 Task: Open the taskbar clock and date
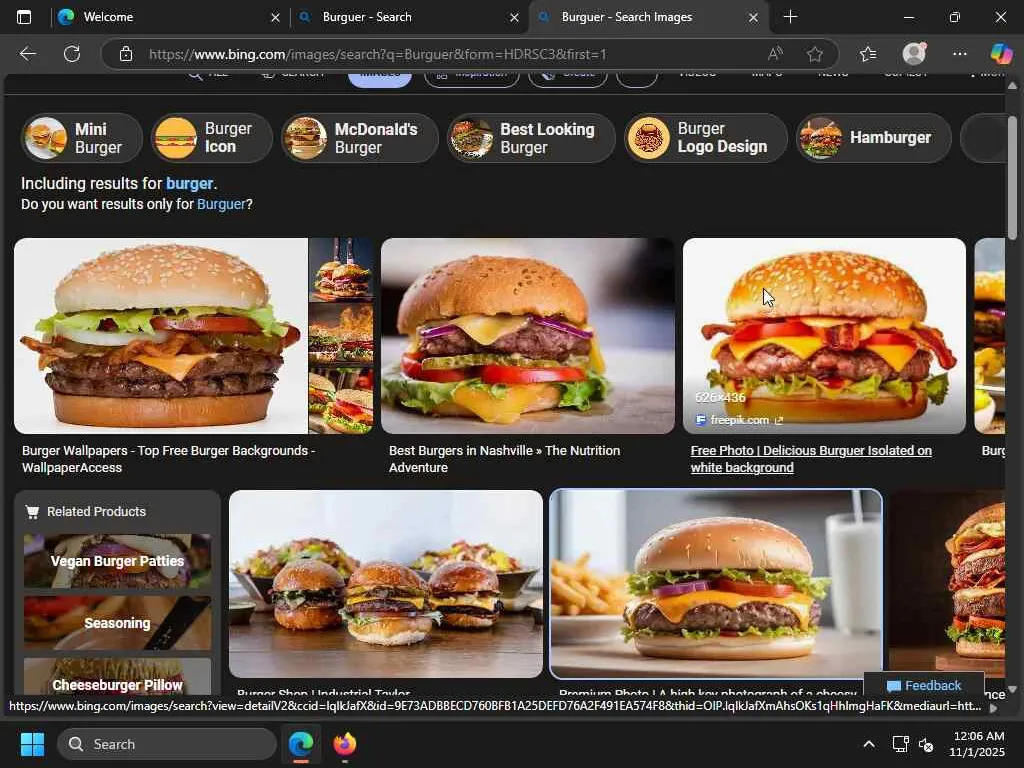[x=978, y=744]
